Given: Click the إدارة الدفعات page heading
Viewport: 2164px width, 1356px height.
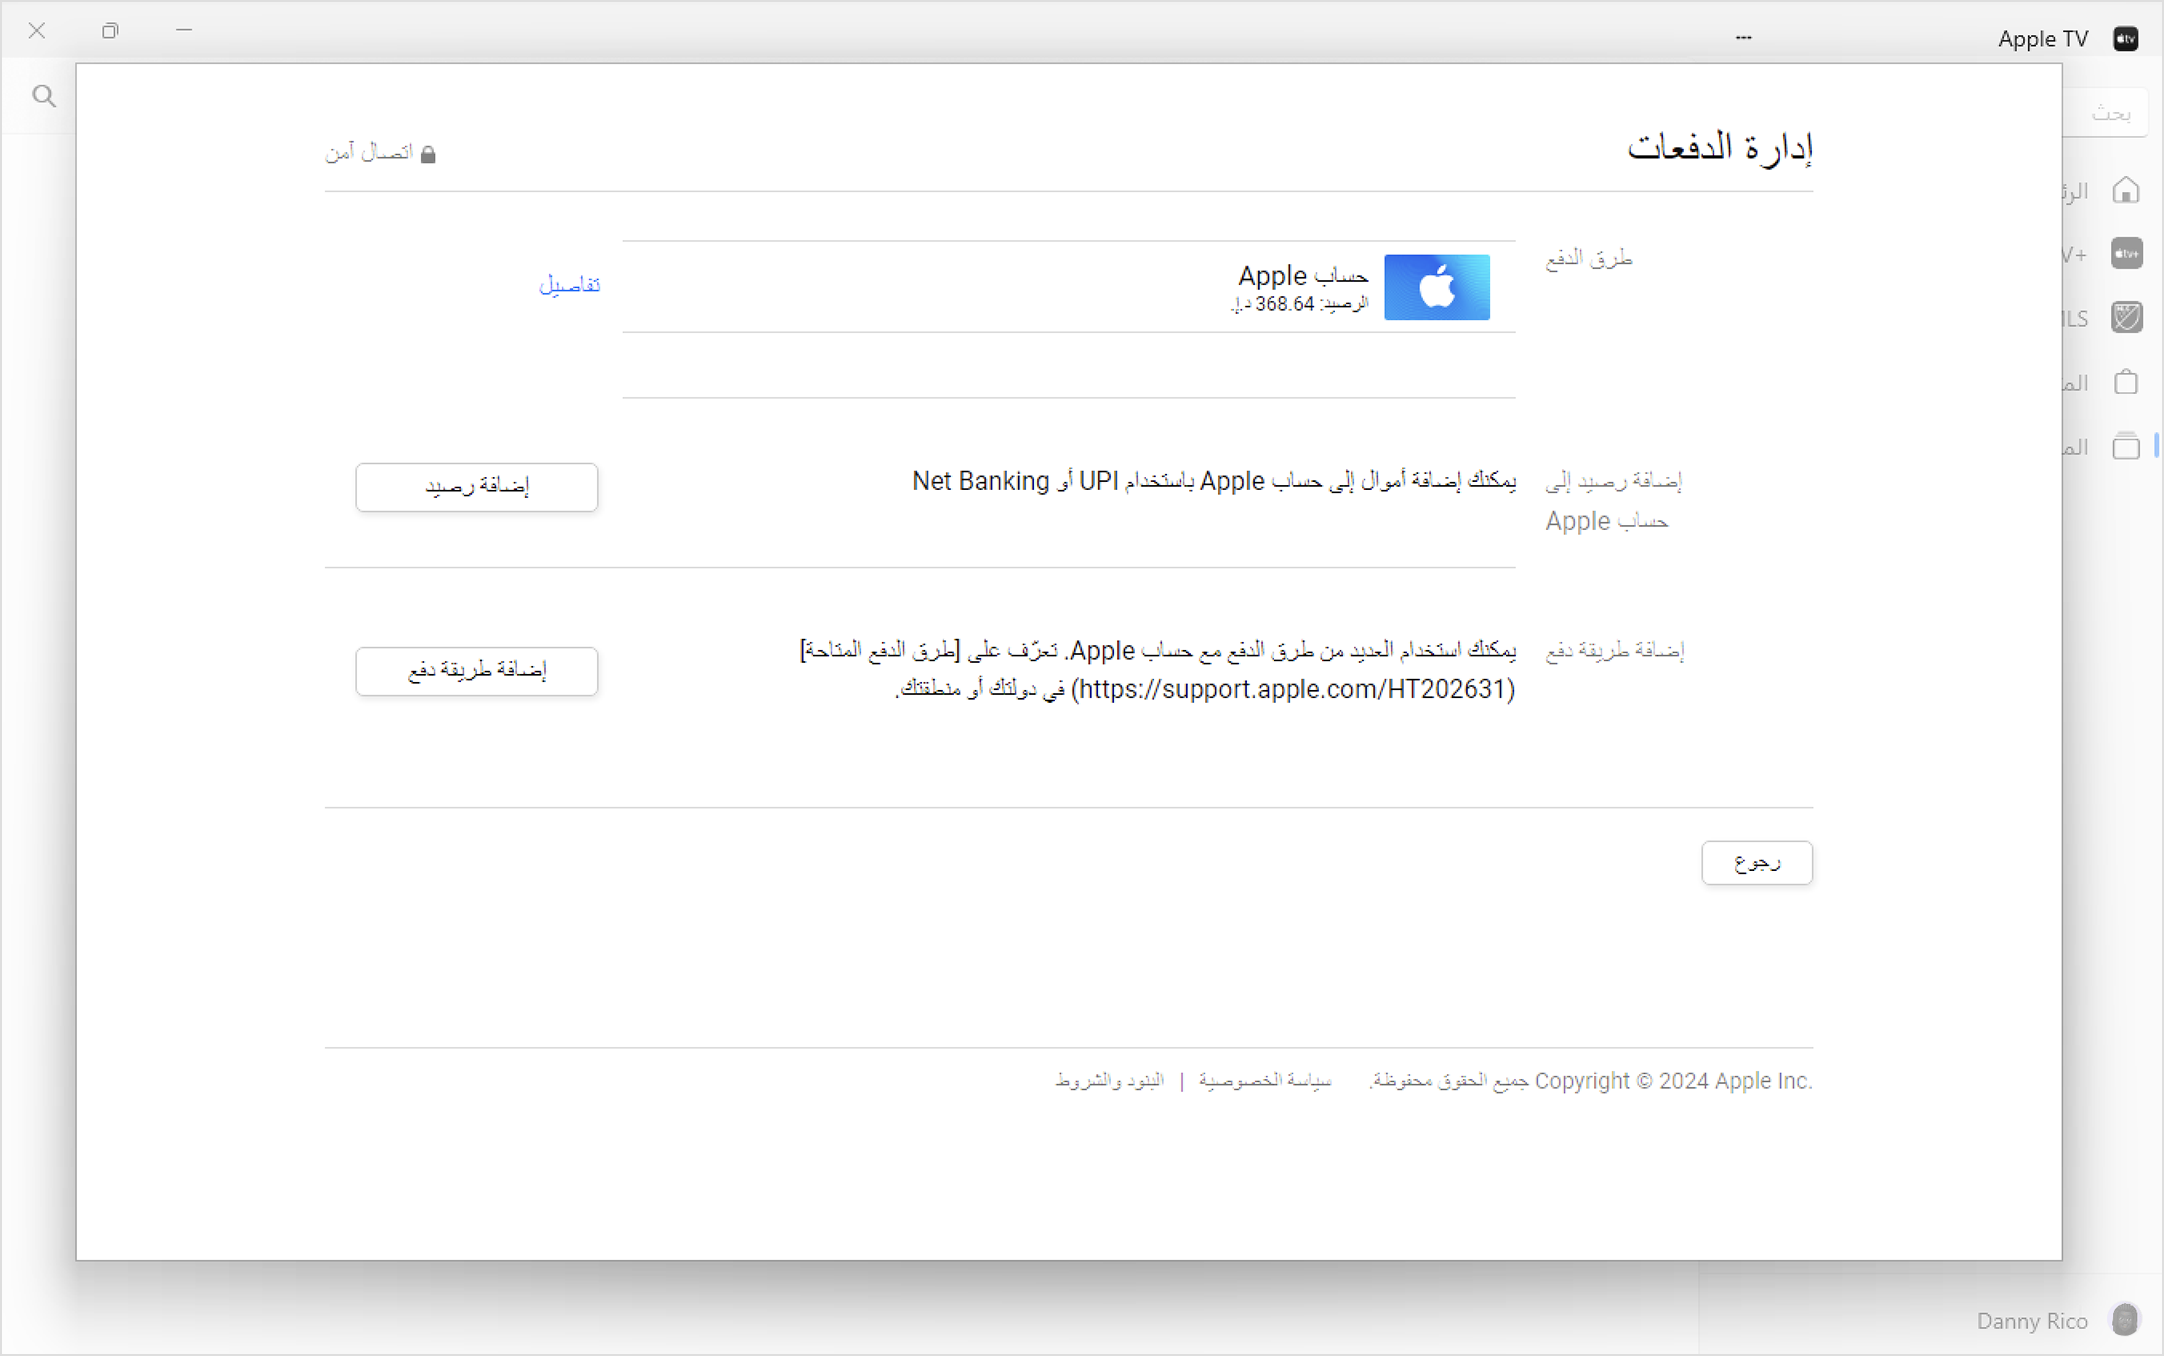Looking at the screenshot, I should click(x=1719, y=148).
